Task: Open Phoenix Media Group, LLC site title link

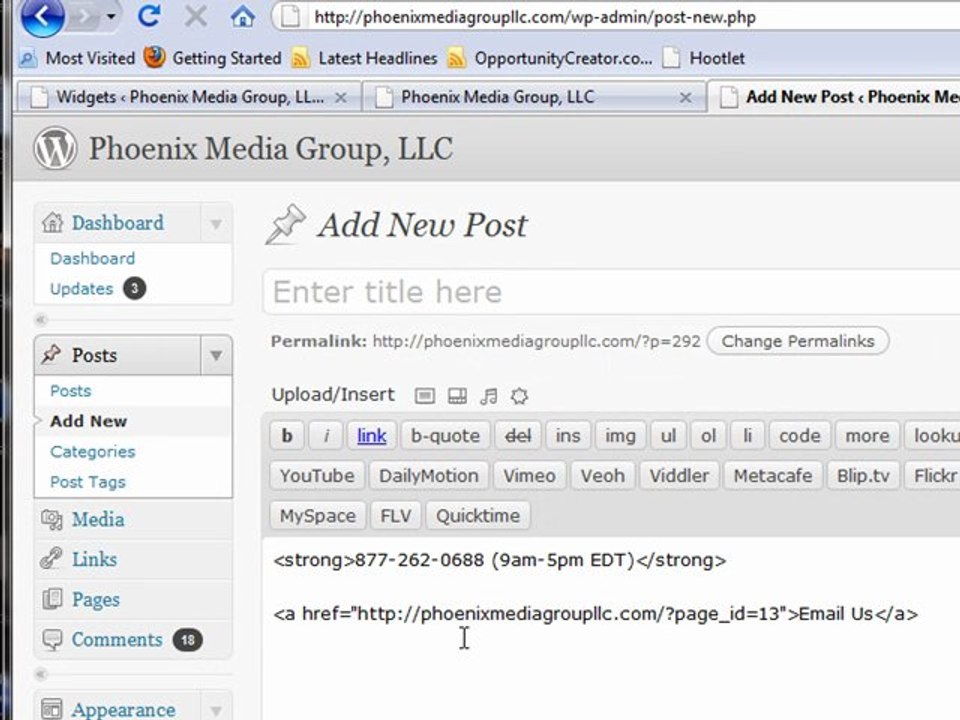Action: [x=271, y=149]
